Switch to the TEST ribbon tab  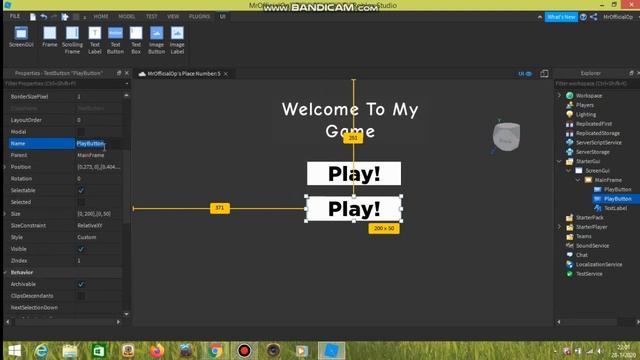tap(151, 16)
